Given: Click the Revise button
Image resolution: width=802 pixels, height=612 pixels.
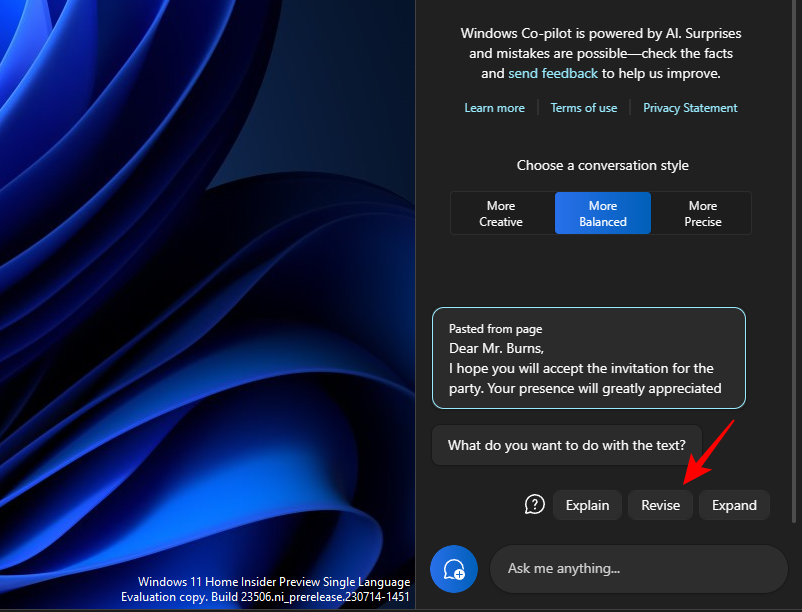Looking at the screenshot, I should click(x=660, y=505).
